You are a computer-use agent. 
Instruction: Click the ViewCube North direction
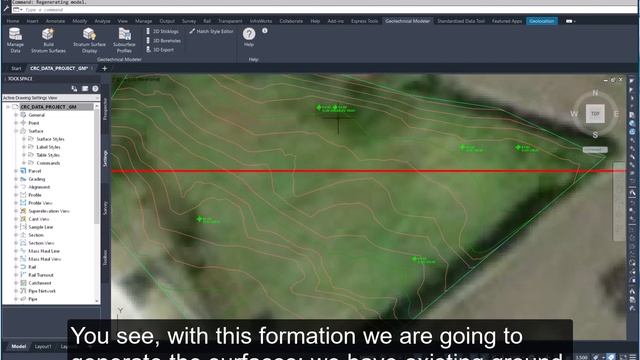pos(595,93)
